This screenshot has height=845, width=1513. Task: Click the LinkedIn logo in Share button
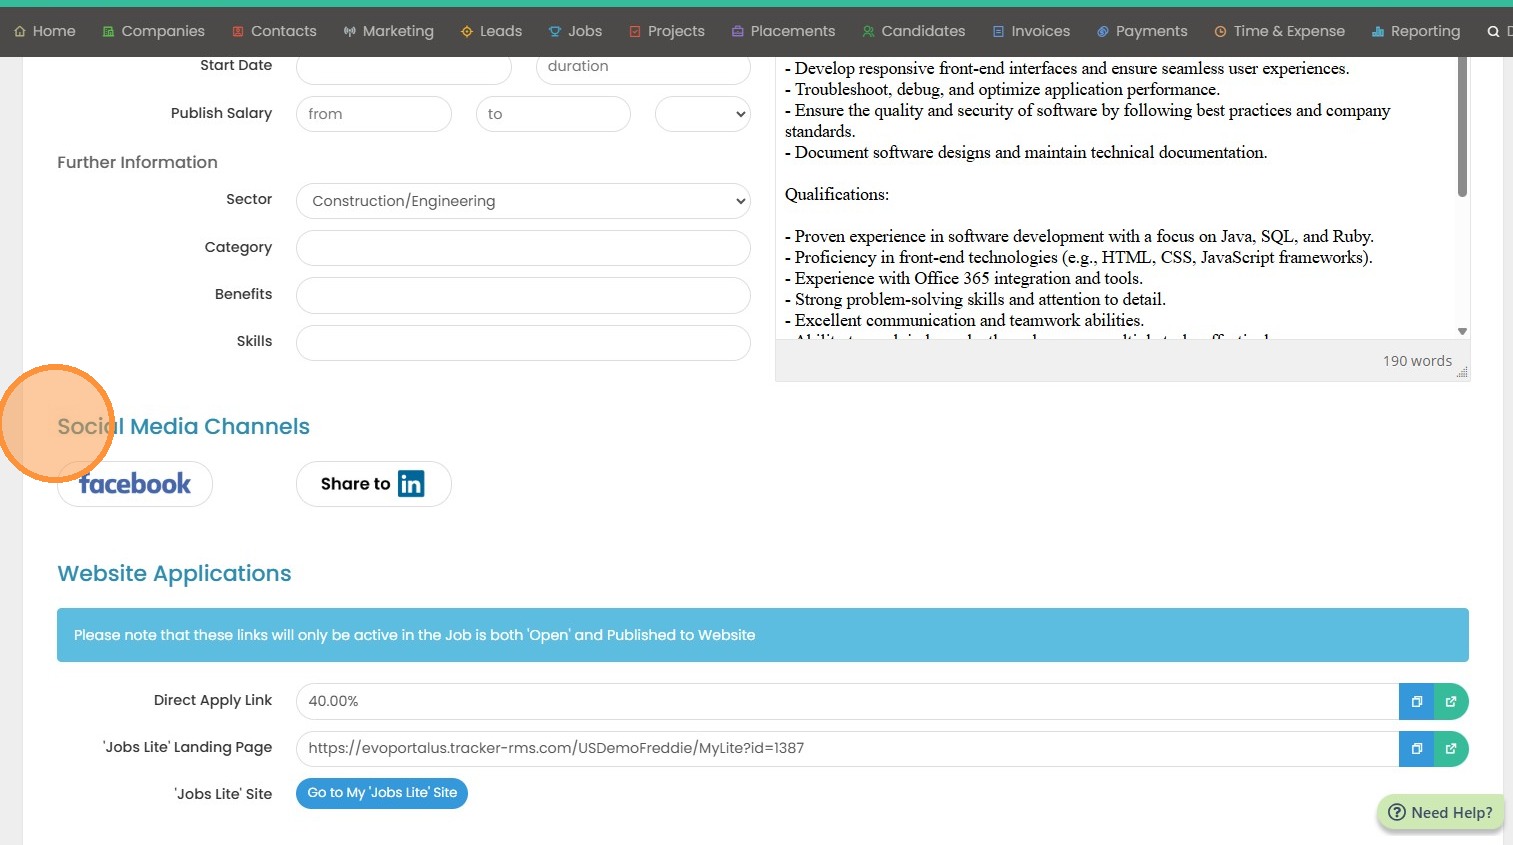point(411,484)
